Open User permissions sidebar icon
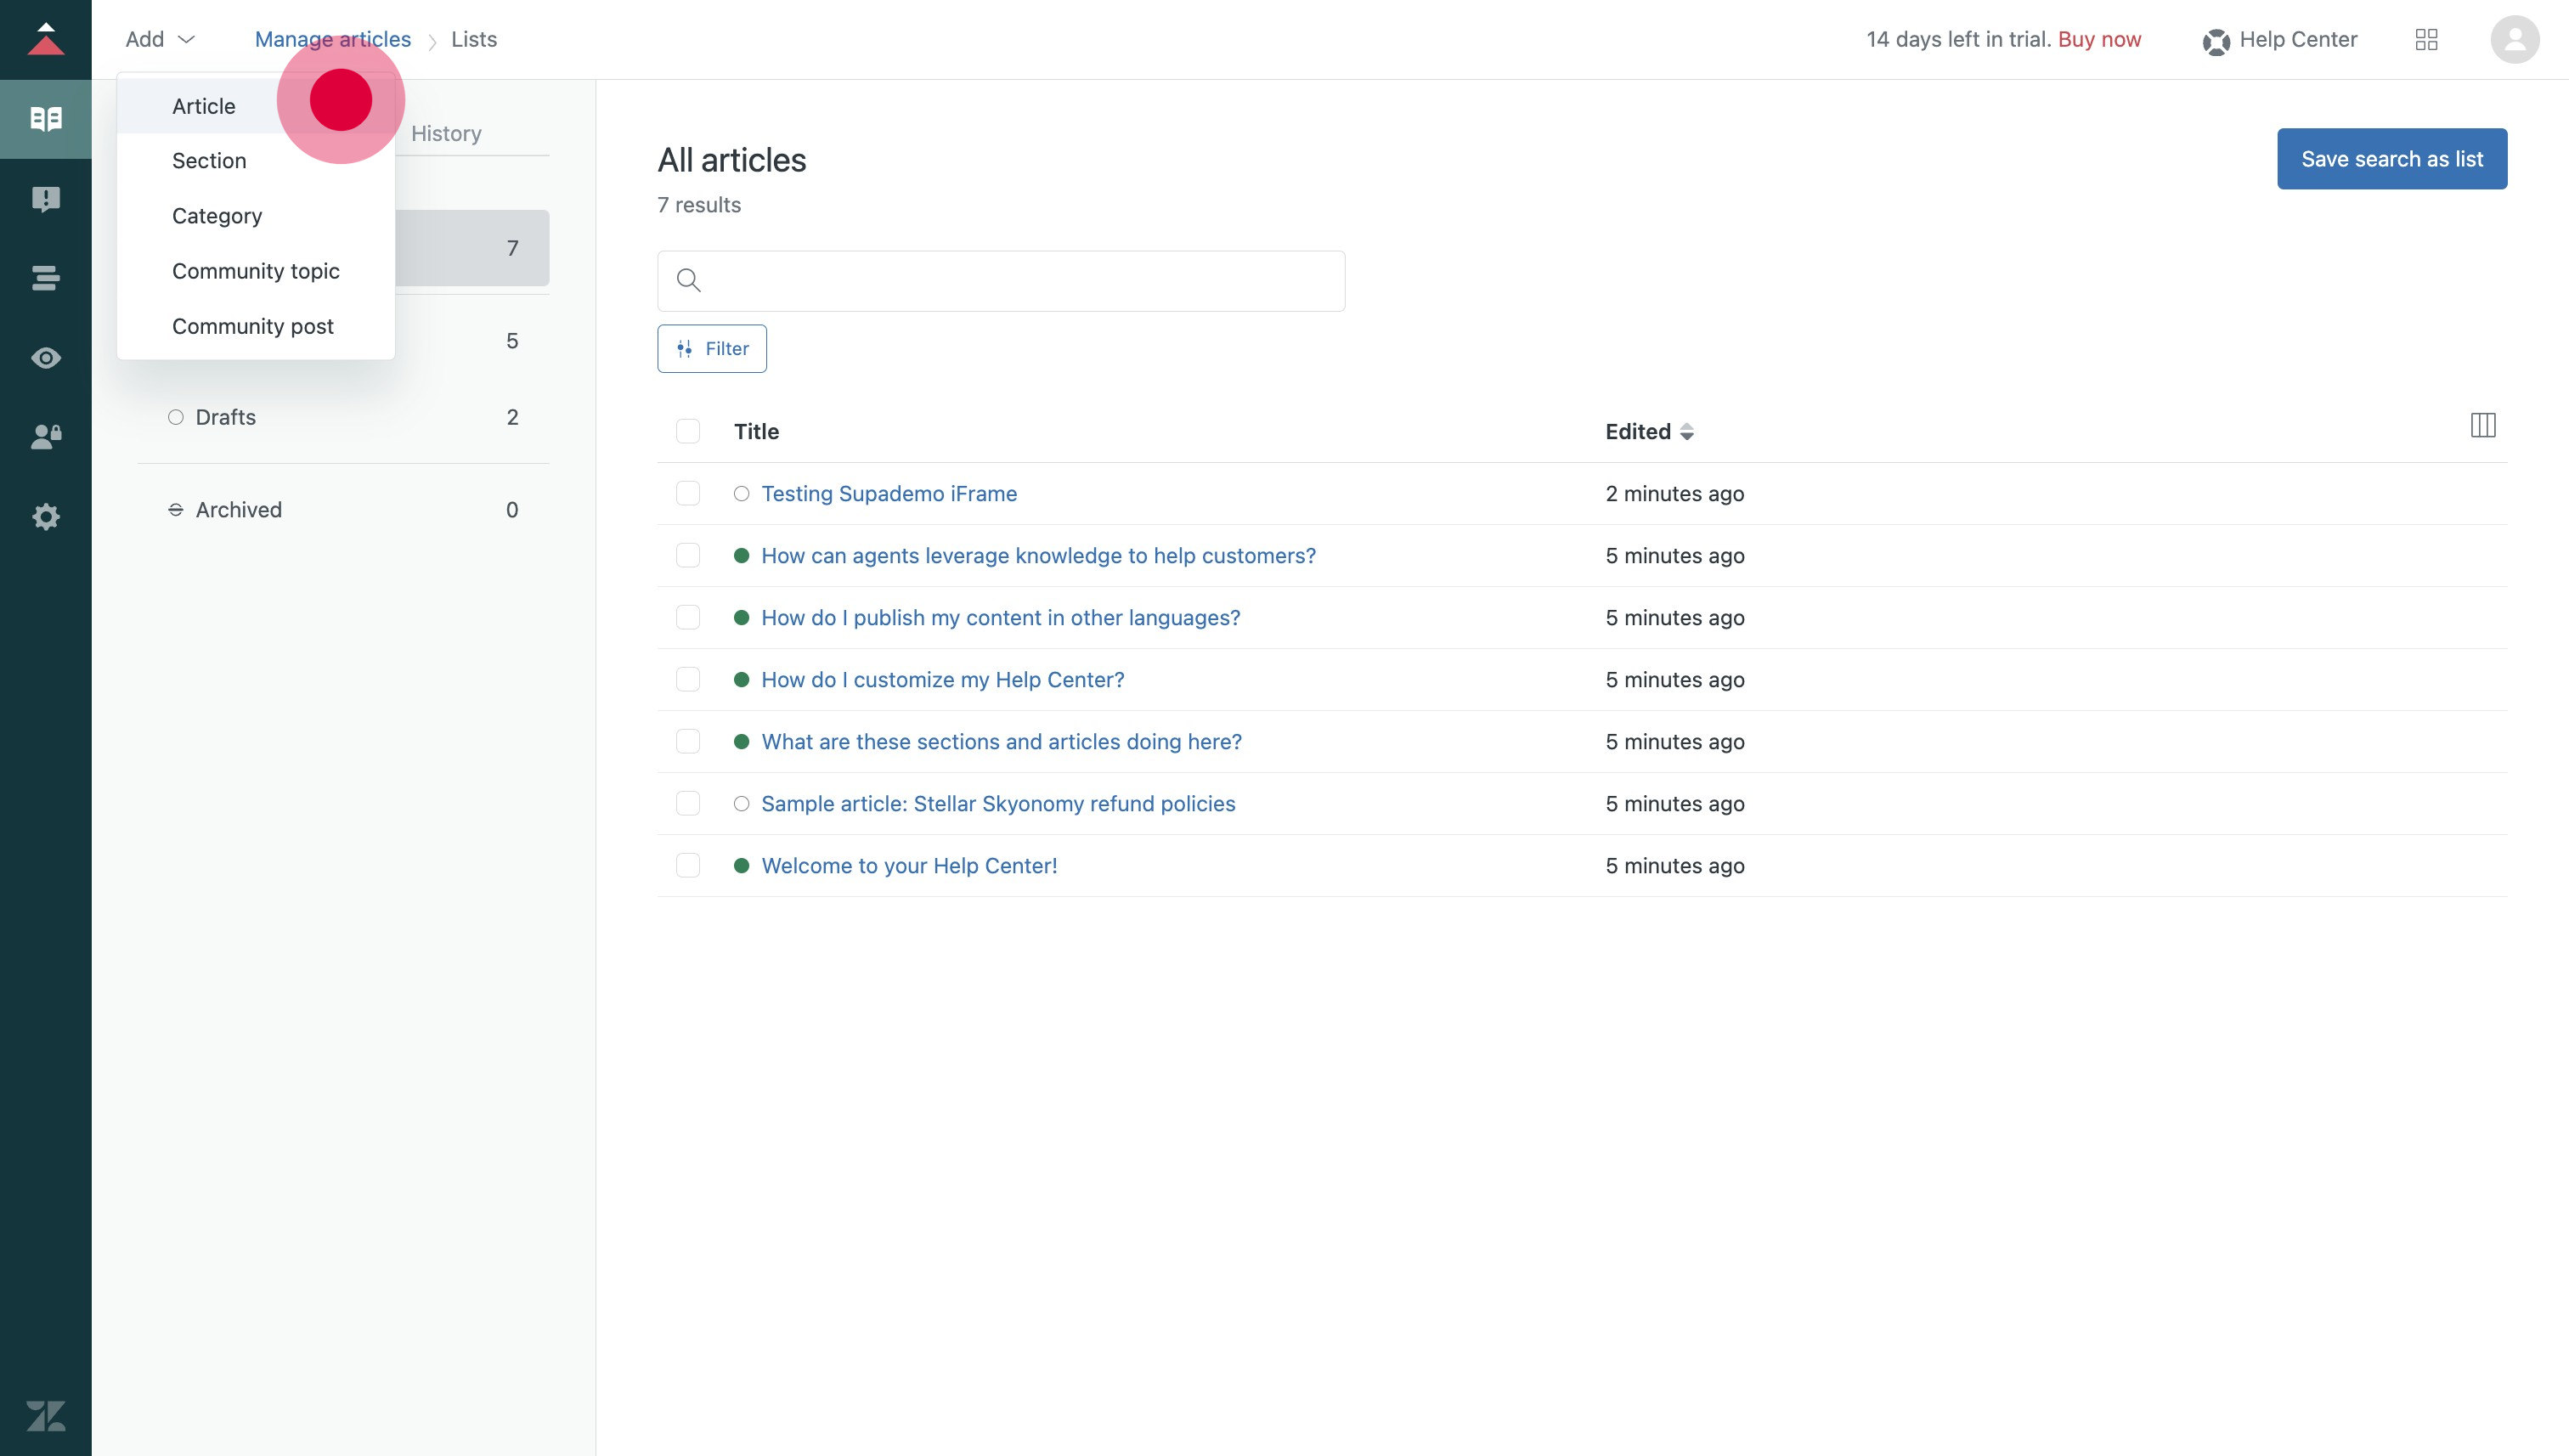 45,437
